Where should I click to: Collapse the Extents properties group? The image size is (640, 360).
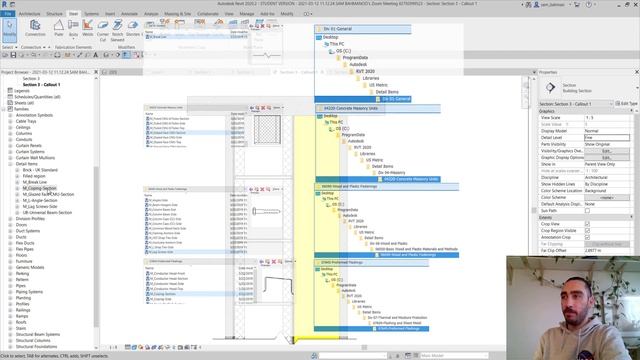click(x=631, y=218)
